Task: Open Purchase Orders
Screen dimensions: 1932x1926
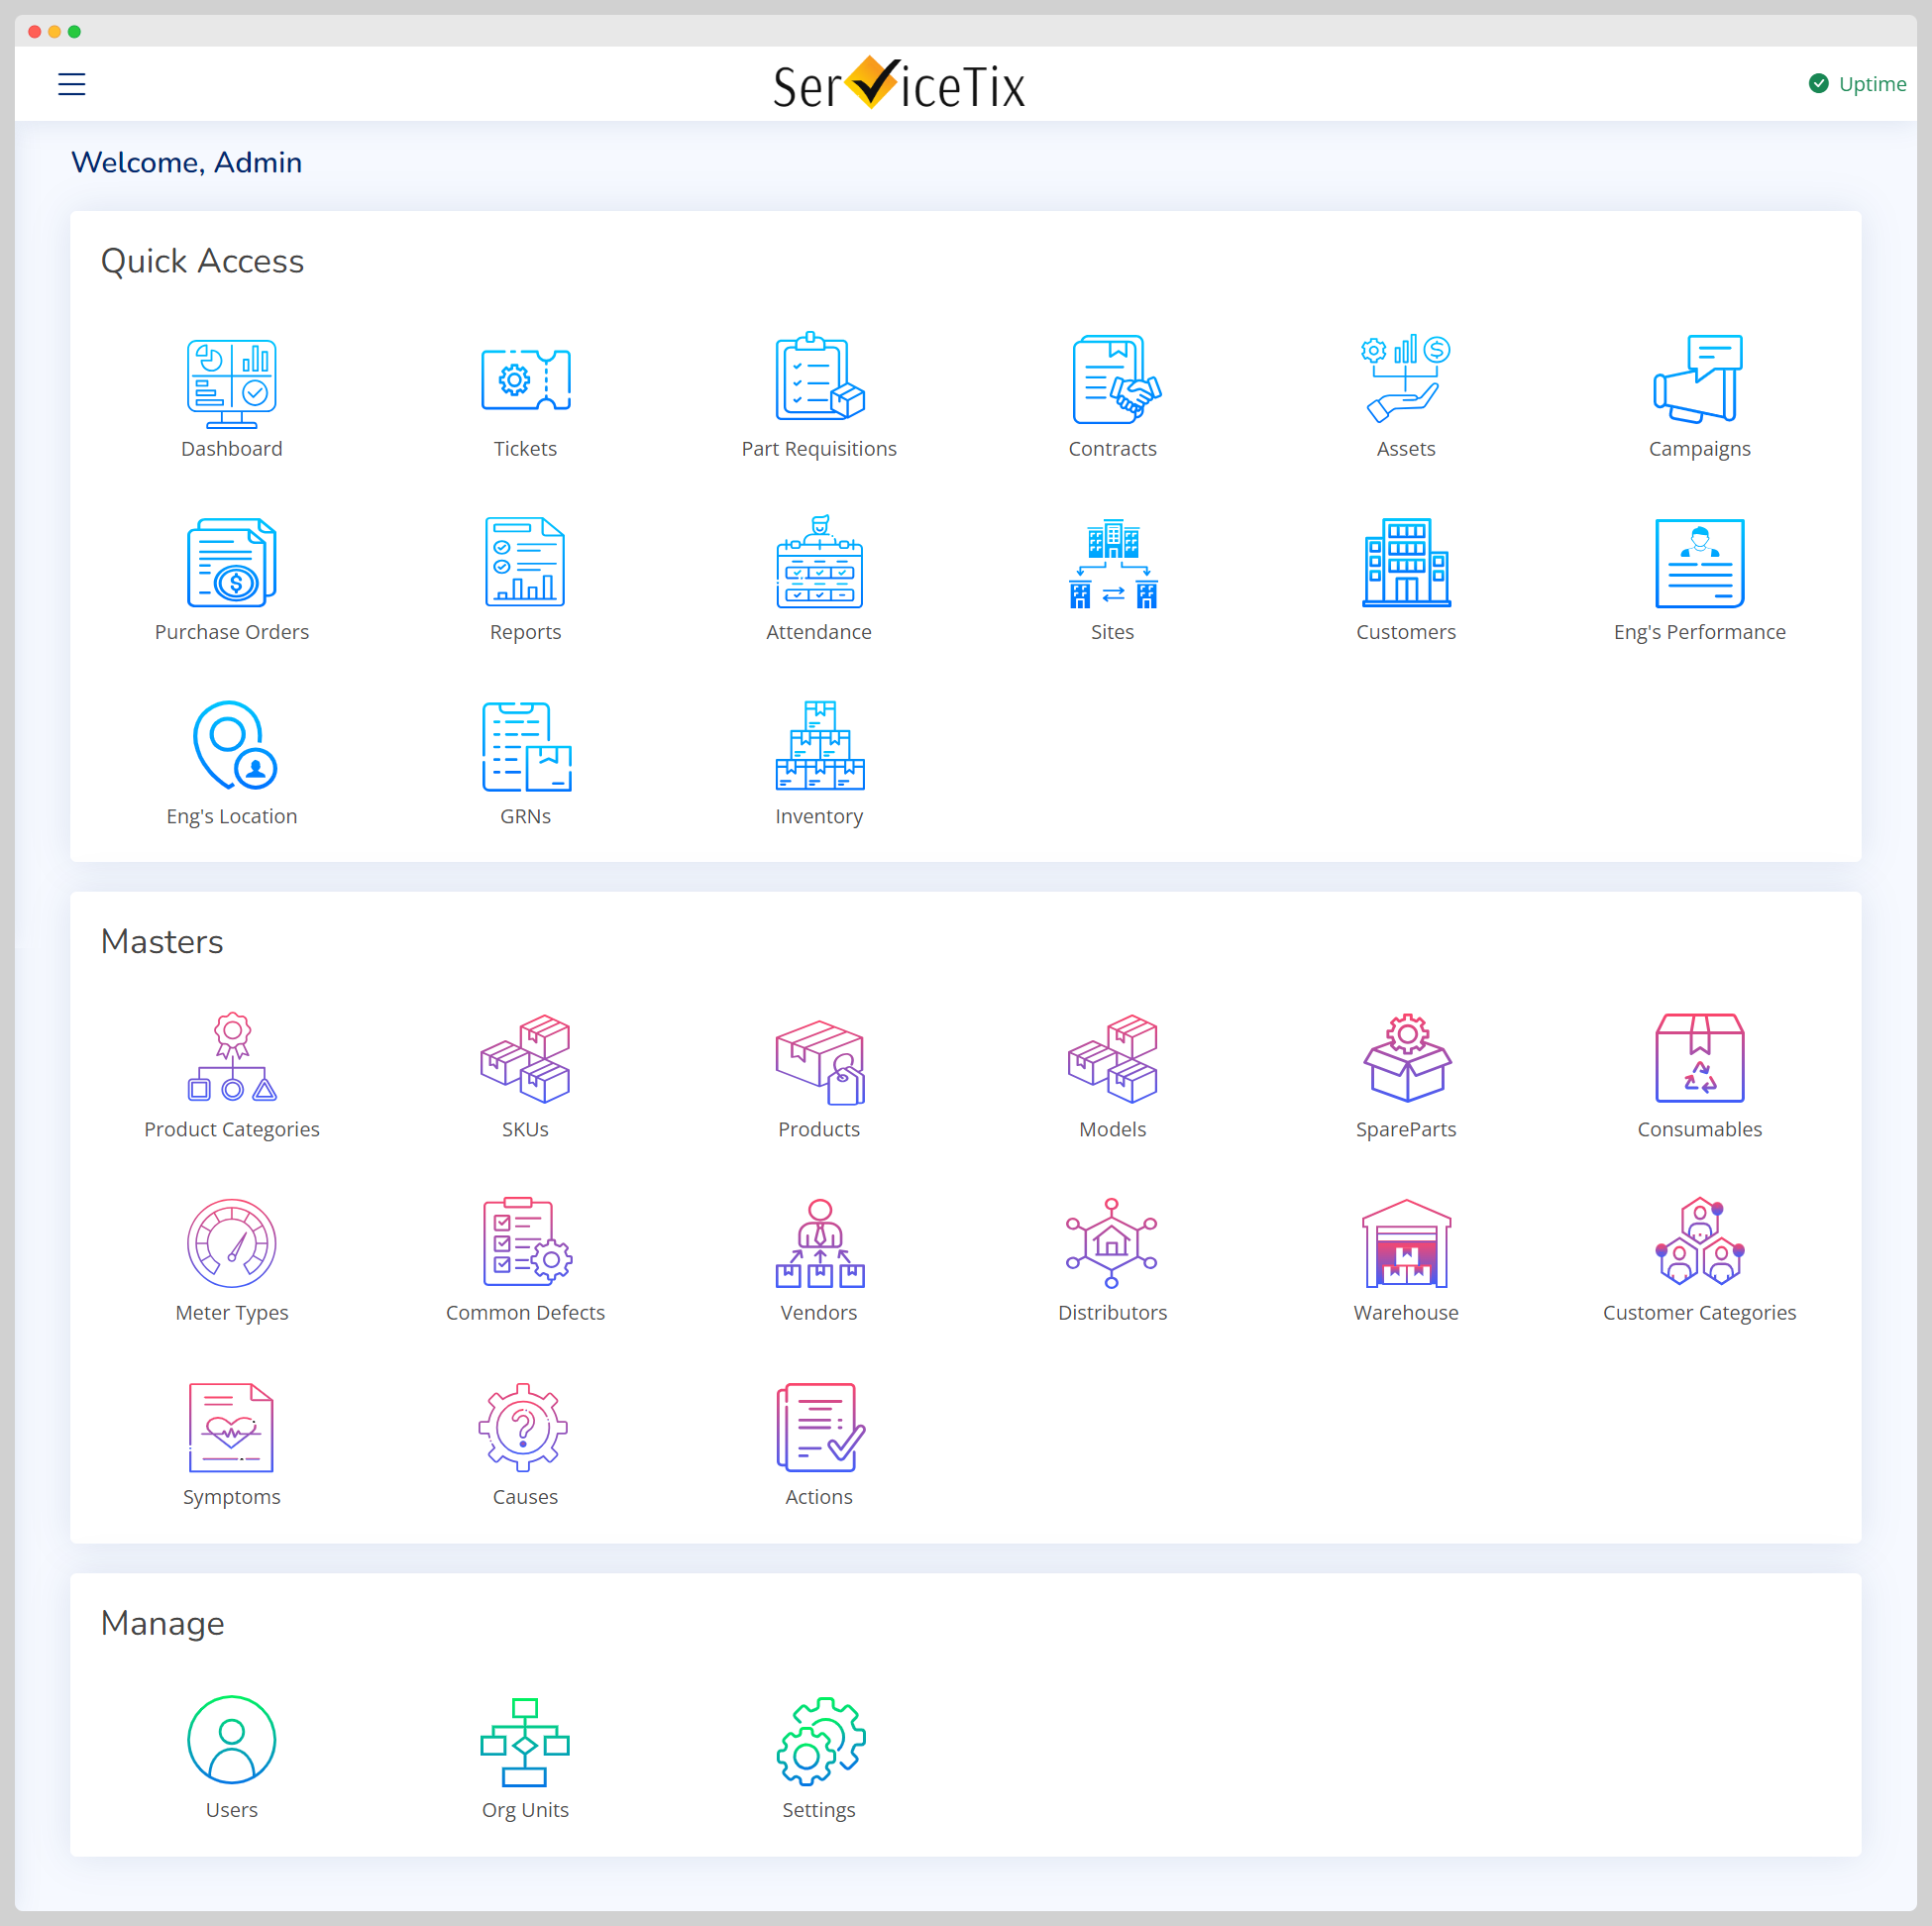Action: pos(232,563)
